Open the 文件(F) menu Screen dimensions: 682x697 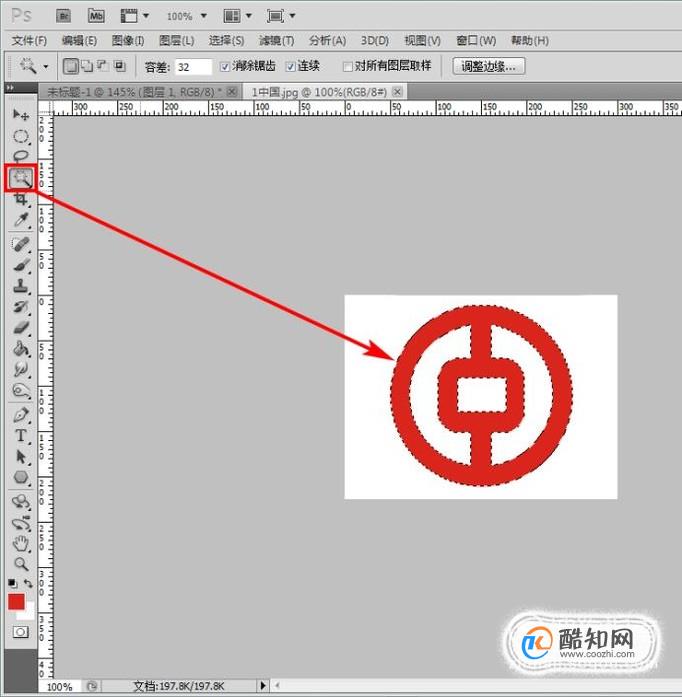coord(29,40)
